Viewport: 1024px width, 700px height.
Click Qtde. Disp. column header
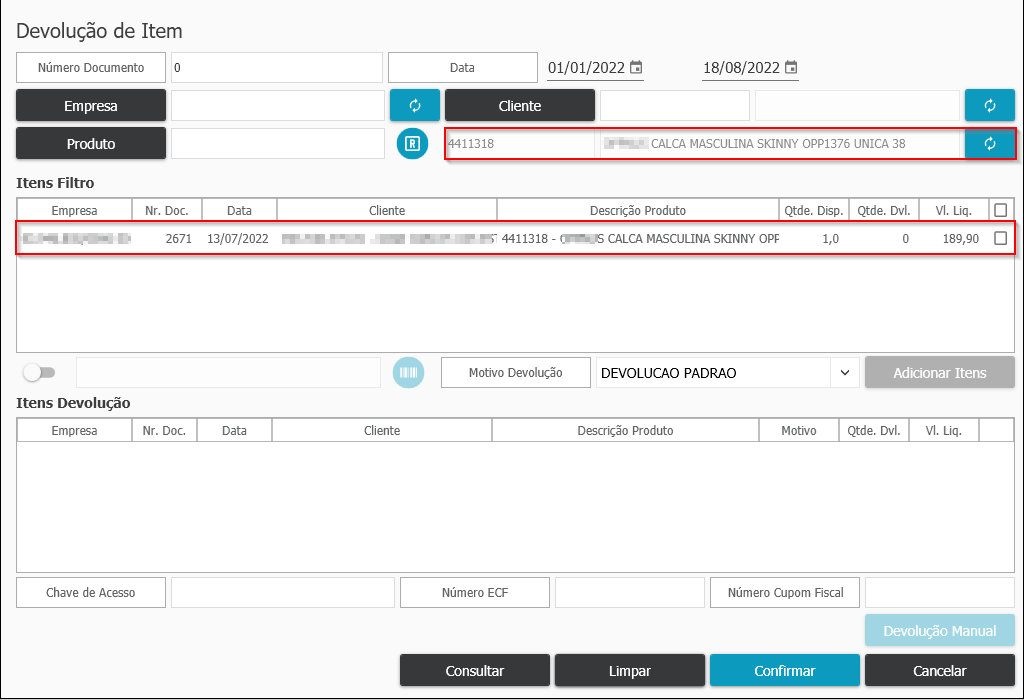pos(814,210)
